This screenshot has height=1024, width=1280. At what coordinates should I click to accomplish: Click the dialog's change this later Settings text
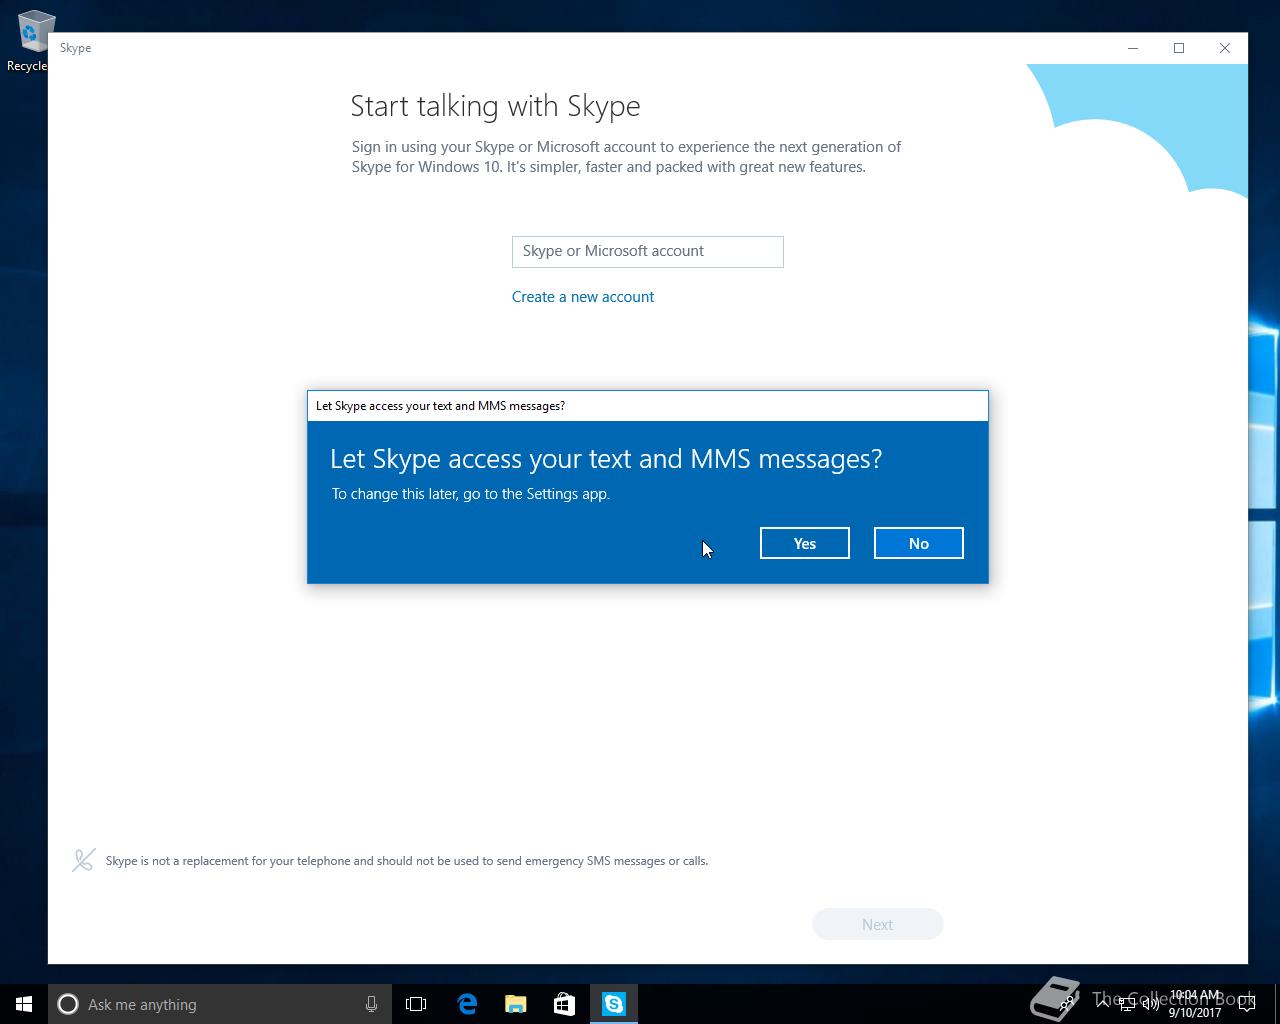(x=470, y=494)
